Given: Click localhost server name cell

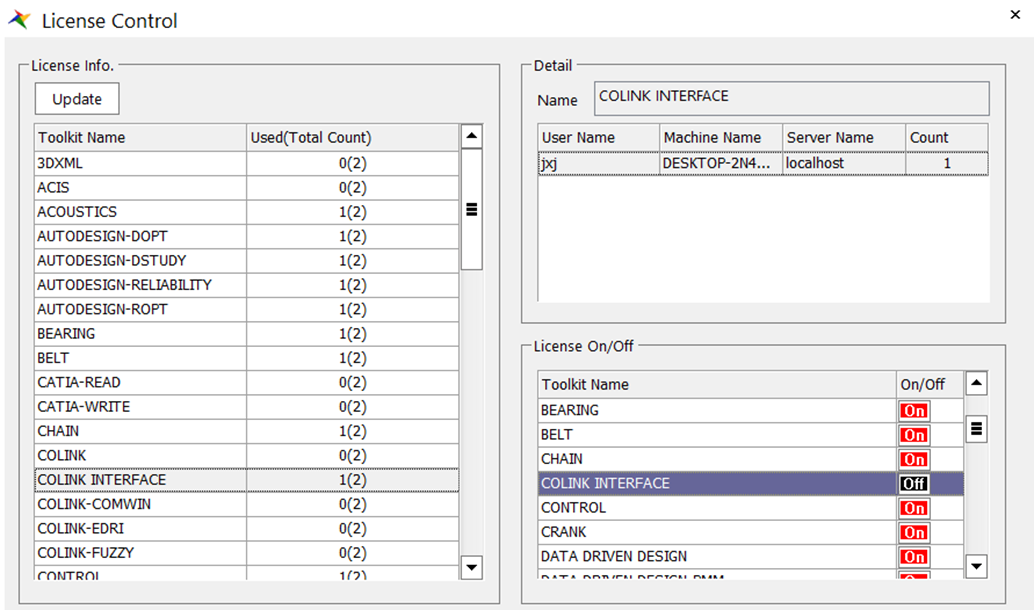Looking at the screenshot, I should point(844,164).
